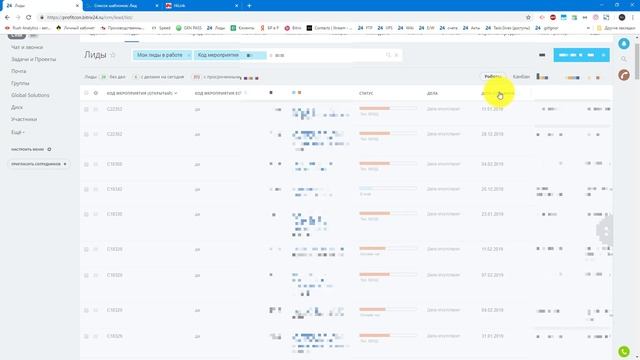640x360 pixels.
Task: Tick checkbox of lead dated 20.12.2018
Action: pyautogui.click(x=86, y=189)
